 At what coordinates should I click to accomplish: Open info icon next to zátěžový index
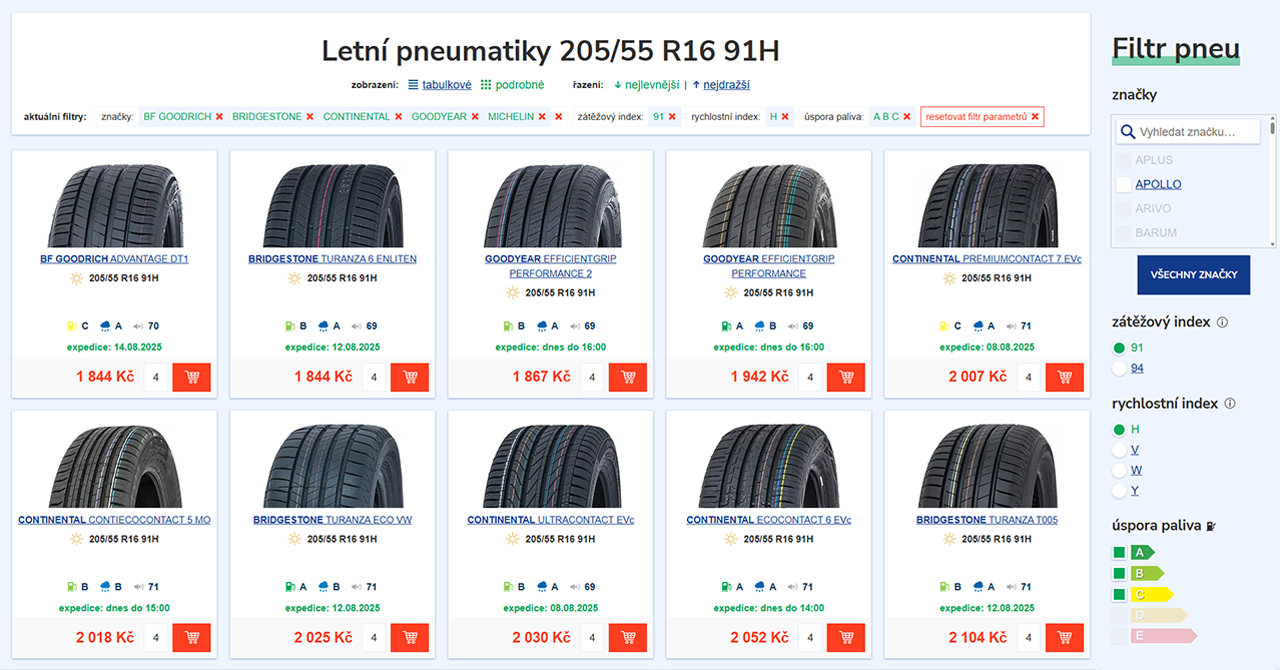(x=1222, y=322)
